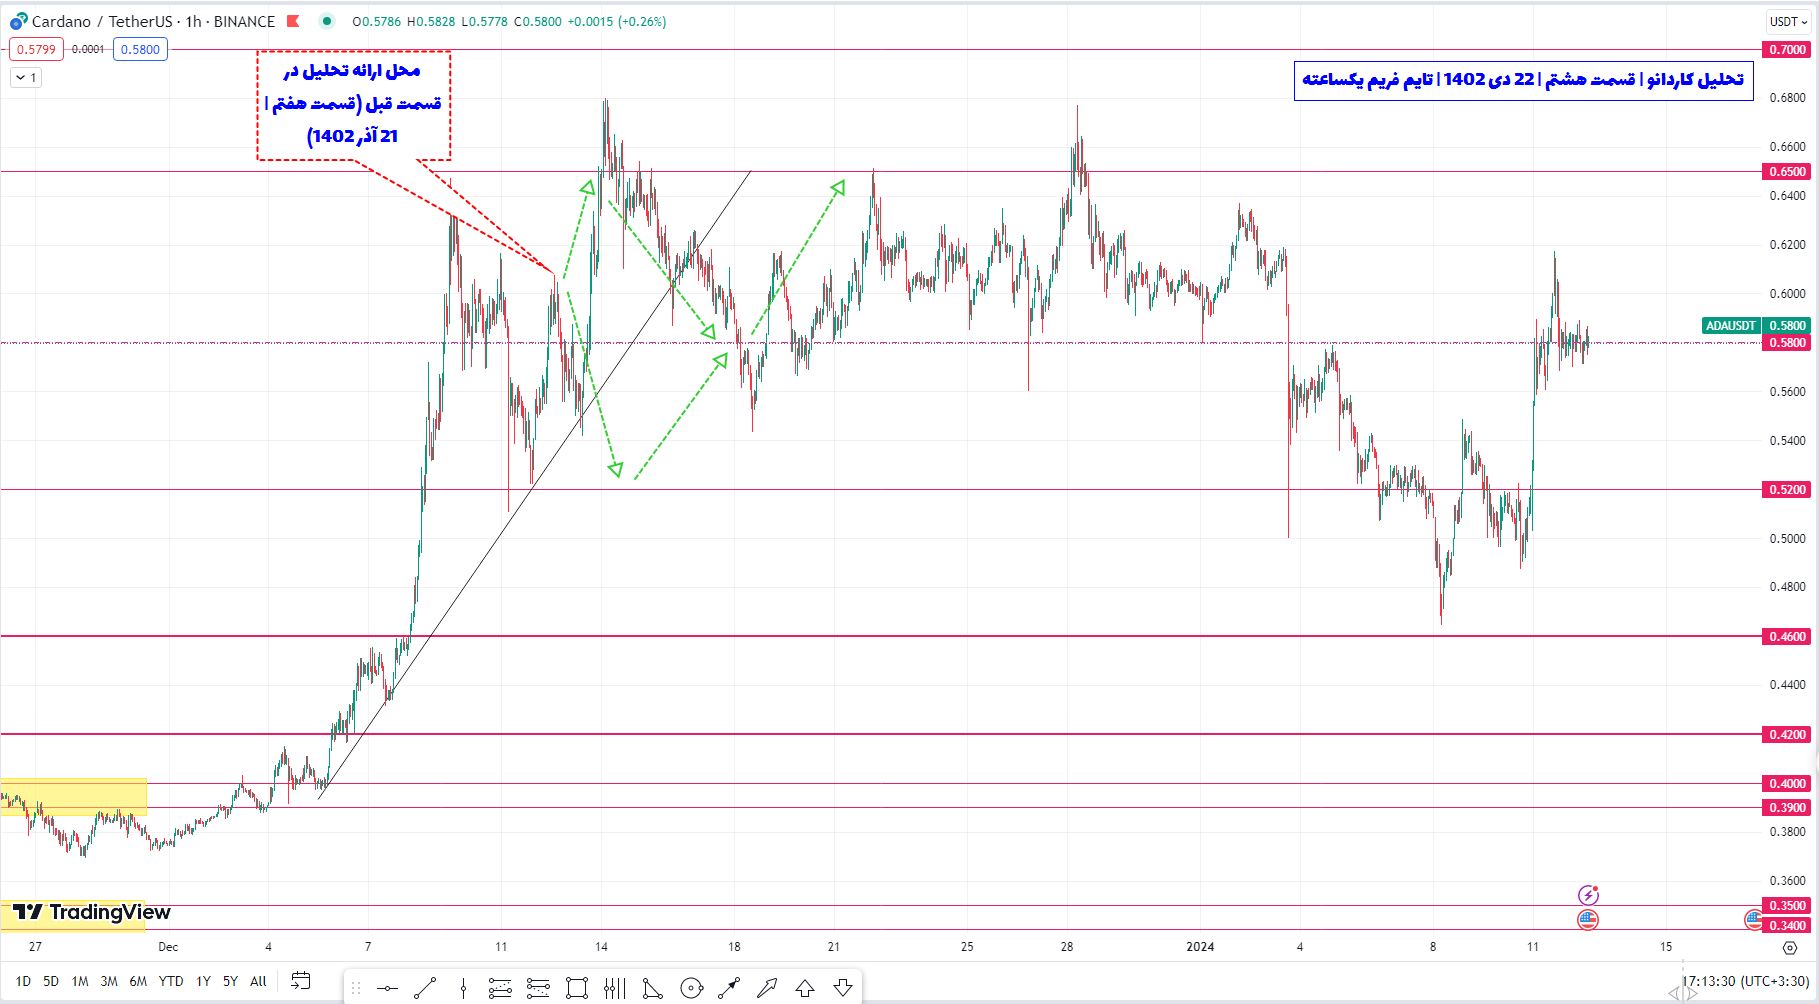Screen dimensions: 1819x1004
Task: Select the circle drawing tool
Action: pyautogui.click(x=691, y=989)
